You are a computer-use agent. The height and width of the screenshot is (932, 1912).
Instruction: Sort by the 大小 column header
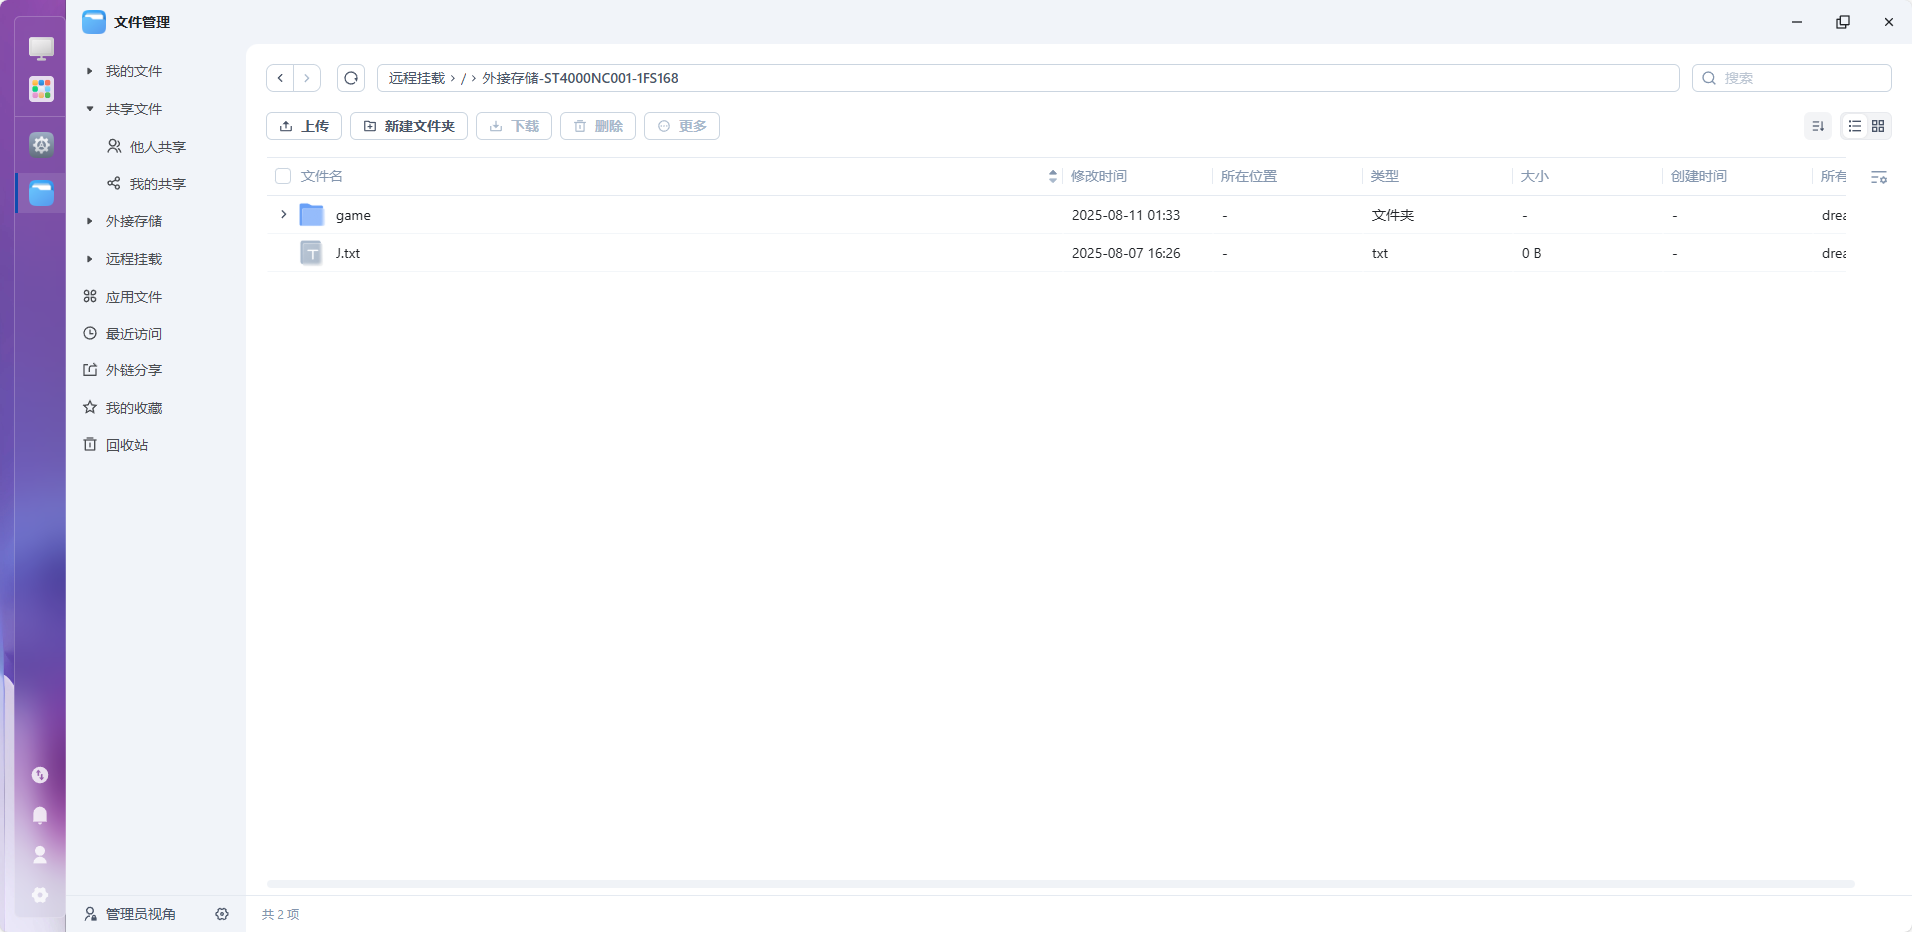1534,176
